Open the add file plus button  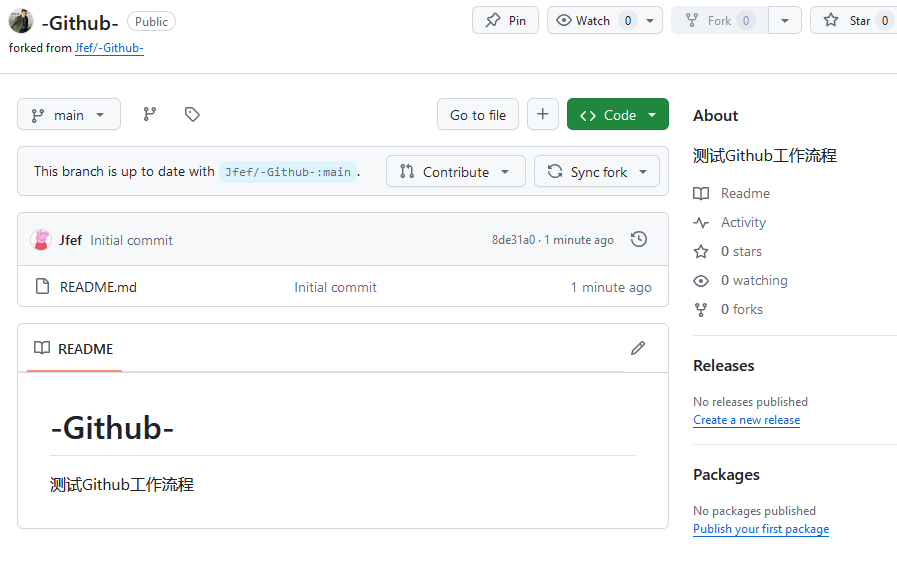click(543, 114)
